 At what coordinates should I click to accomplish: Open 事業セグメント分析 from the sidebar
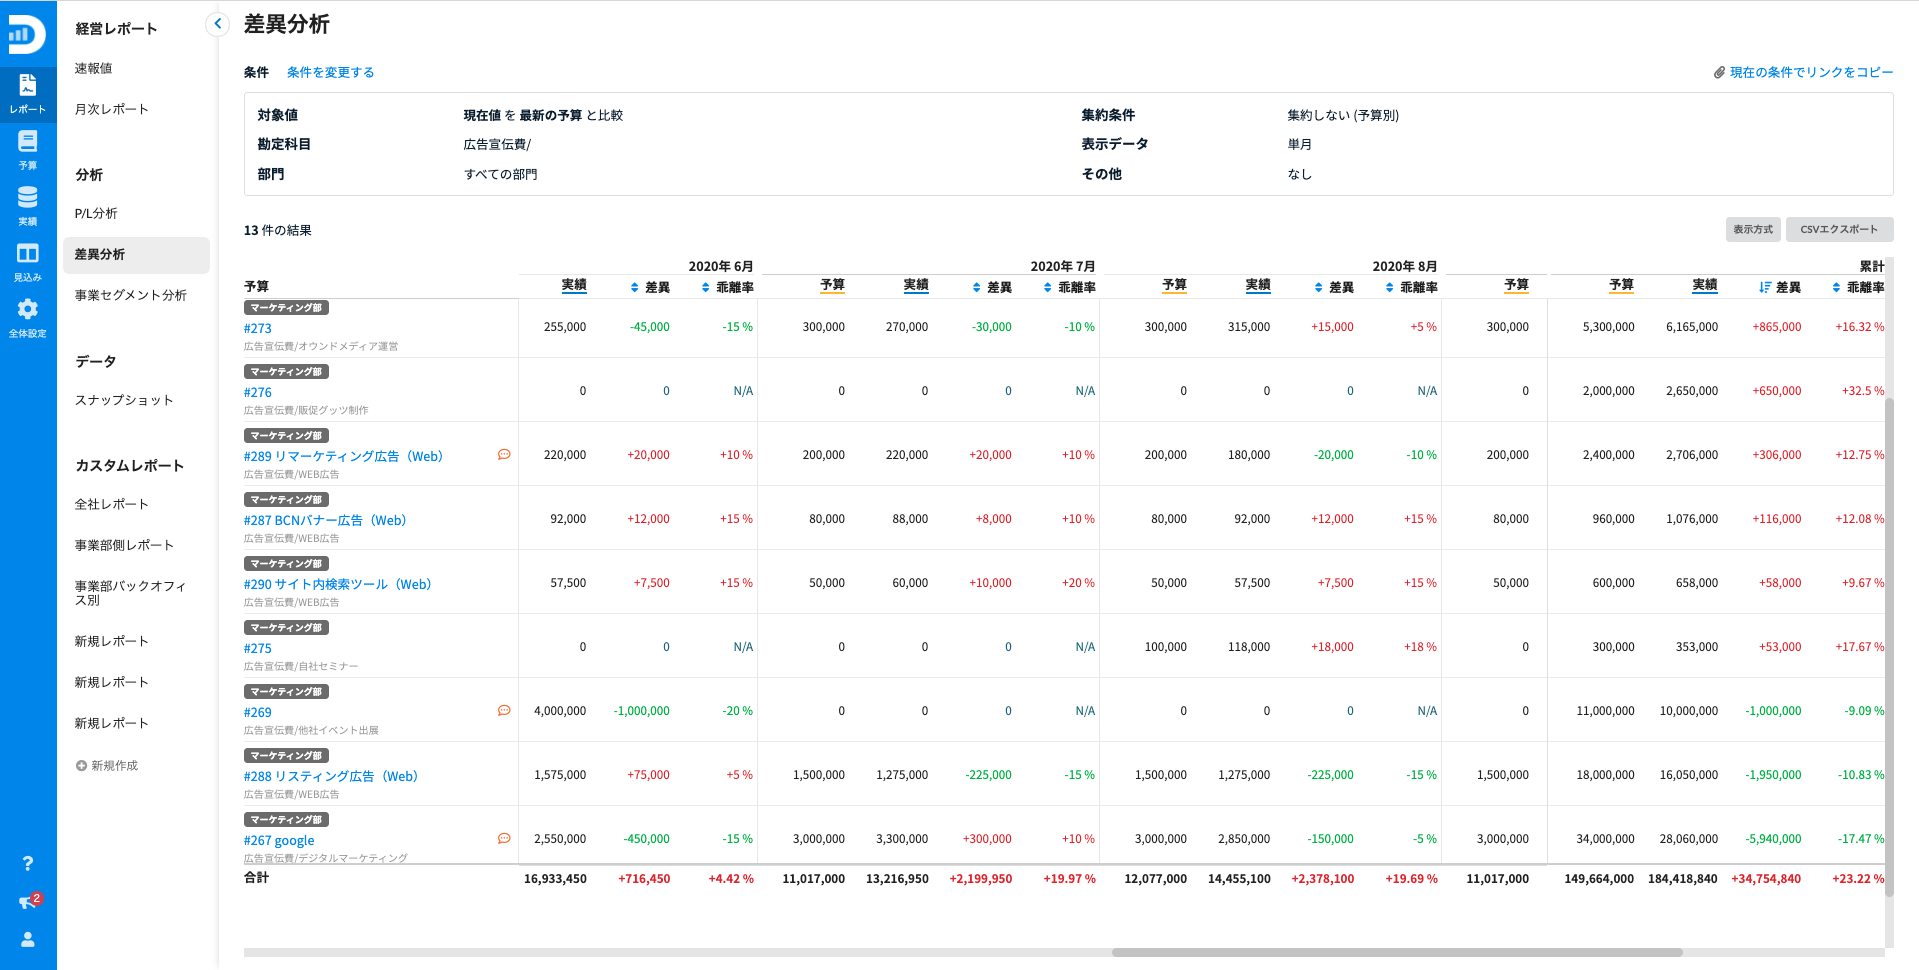130,295
